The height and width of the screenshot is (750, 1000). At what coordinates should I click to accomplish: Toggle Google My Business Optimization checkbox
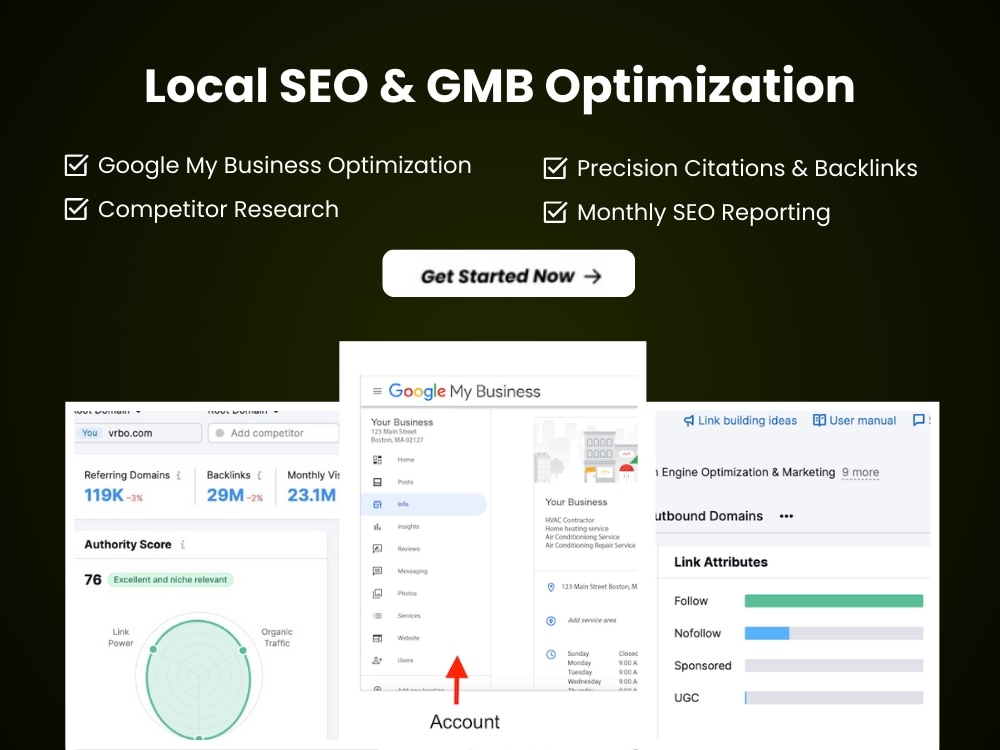click(x=77, y=165)
